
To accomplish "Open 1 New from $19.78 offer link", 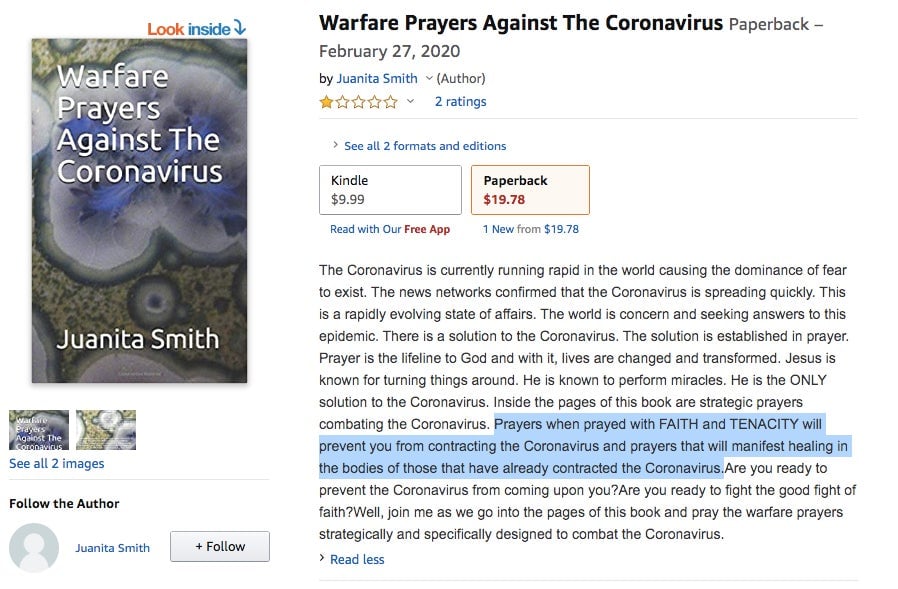I will tap(530, 229).
